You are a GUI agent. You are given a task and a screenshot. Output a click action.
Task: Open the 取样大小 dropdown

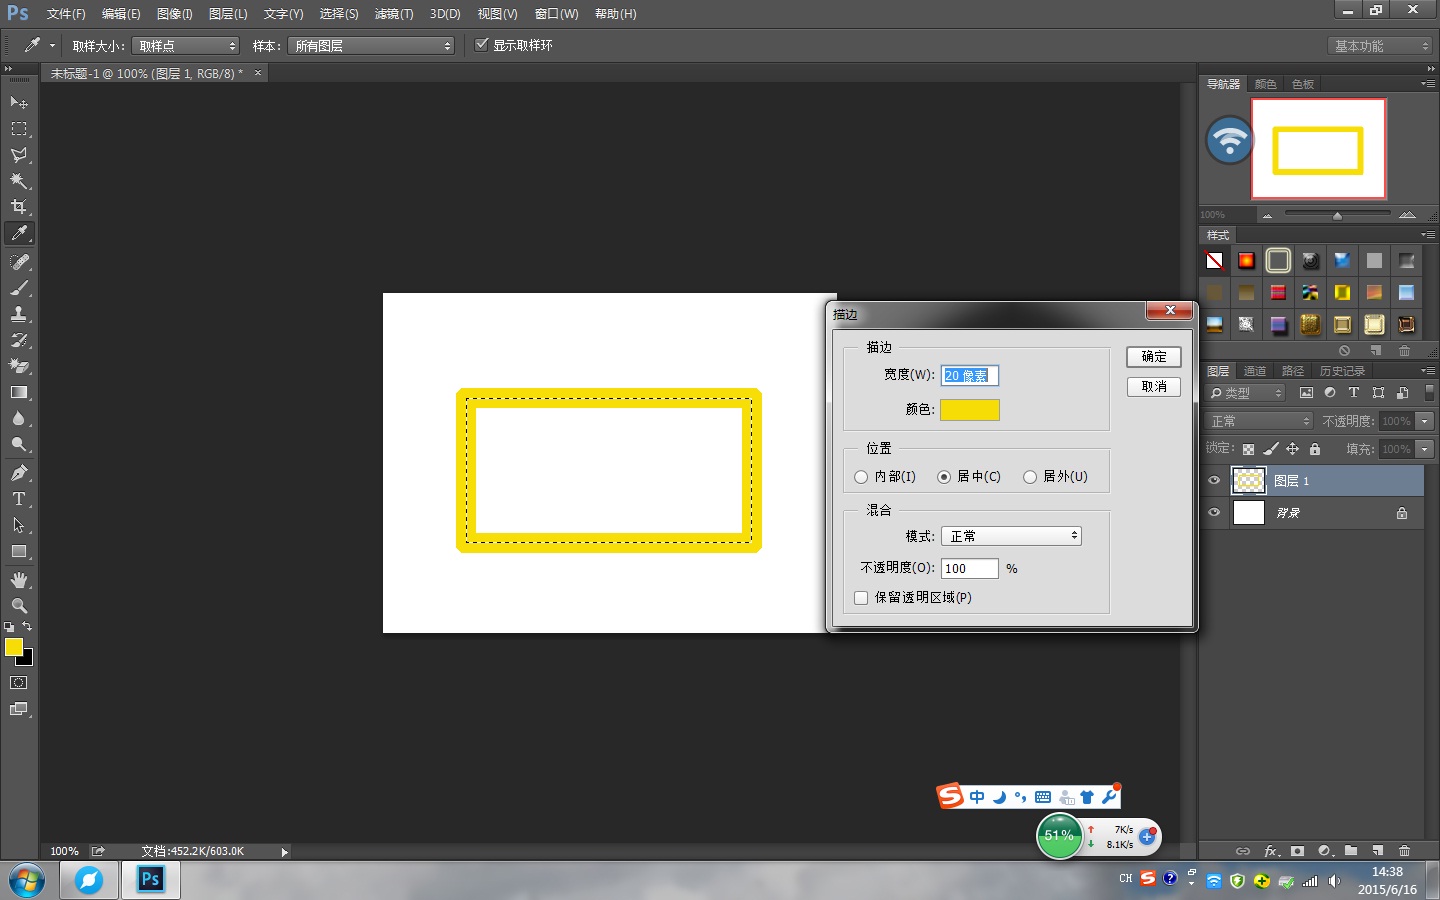point(186,46)
